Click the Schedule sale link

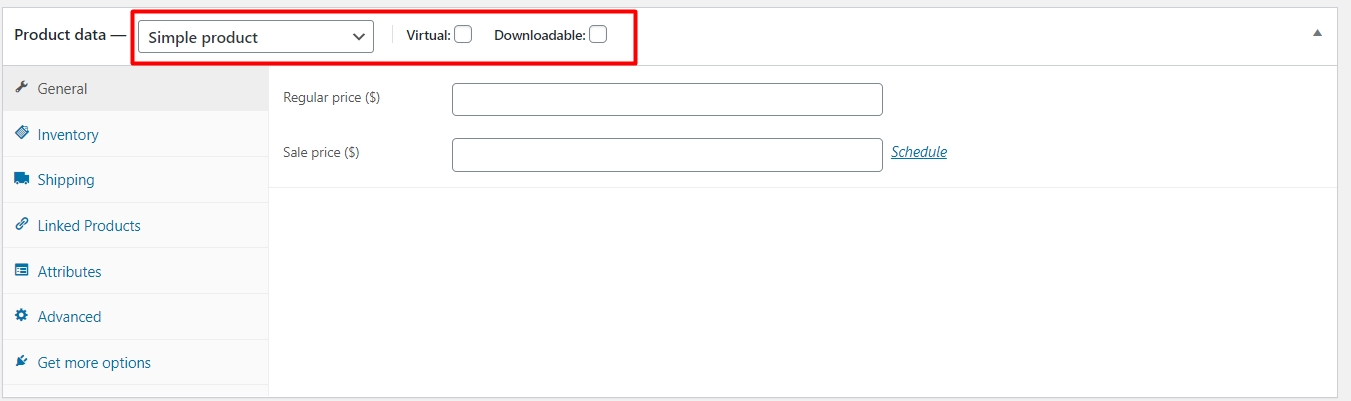click(x=919, y=152)
